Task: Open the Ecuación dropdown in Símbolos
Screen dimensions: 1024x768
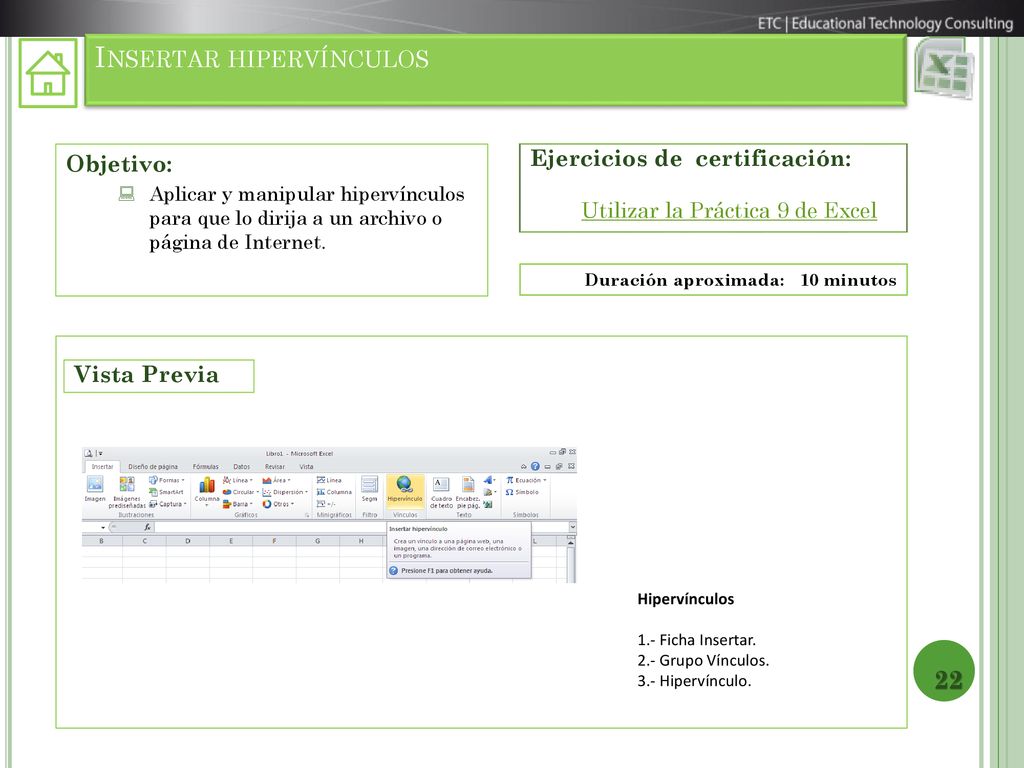Action: click(526, 480)
